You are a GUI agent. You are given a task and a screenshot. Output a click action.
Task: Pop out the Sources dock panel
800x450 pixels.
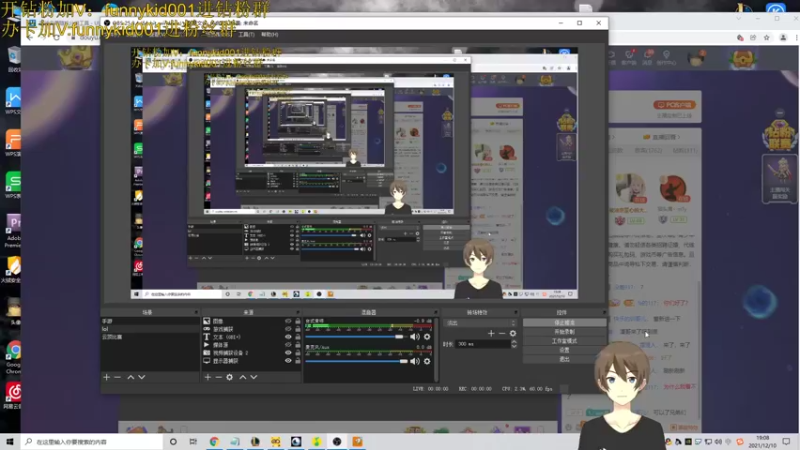click(x=298, y=312)
